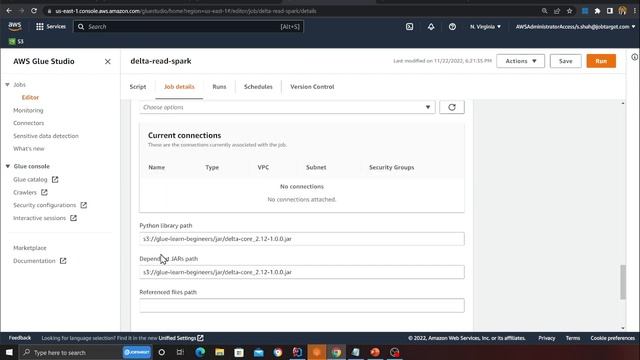Bookmark this page with star icon
Image resolution: width=640 pixels, height=360 pixels.
569,11
